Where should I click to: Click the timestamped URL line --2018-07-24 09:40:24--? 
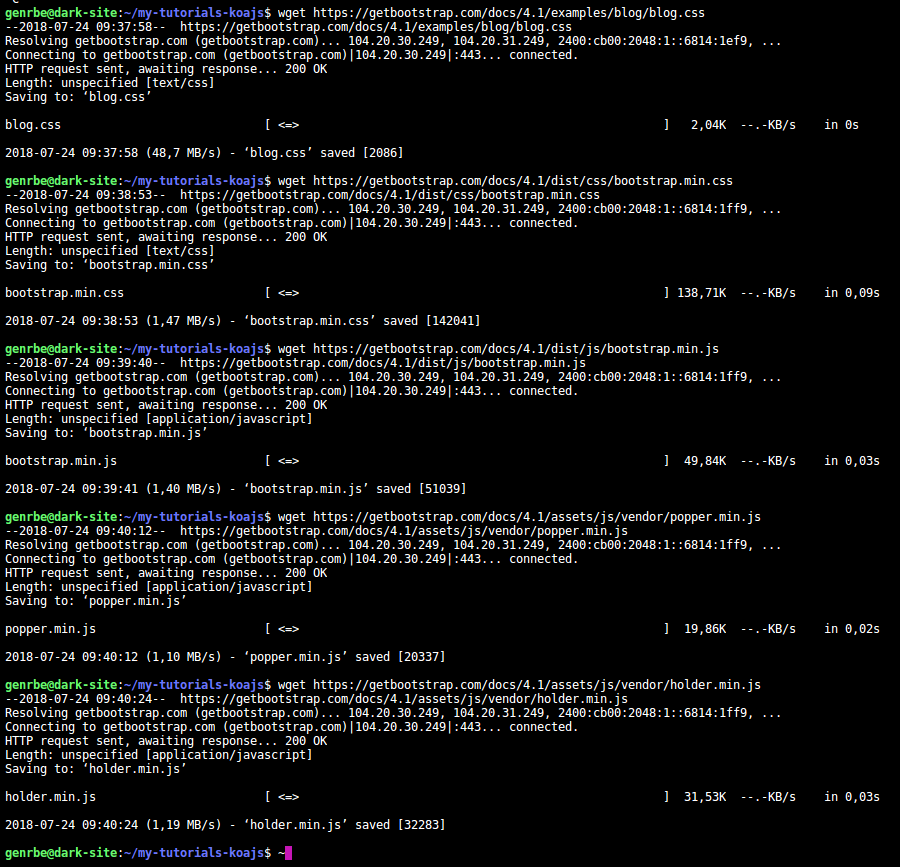[316, 699]
